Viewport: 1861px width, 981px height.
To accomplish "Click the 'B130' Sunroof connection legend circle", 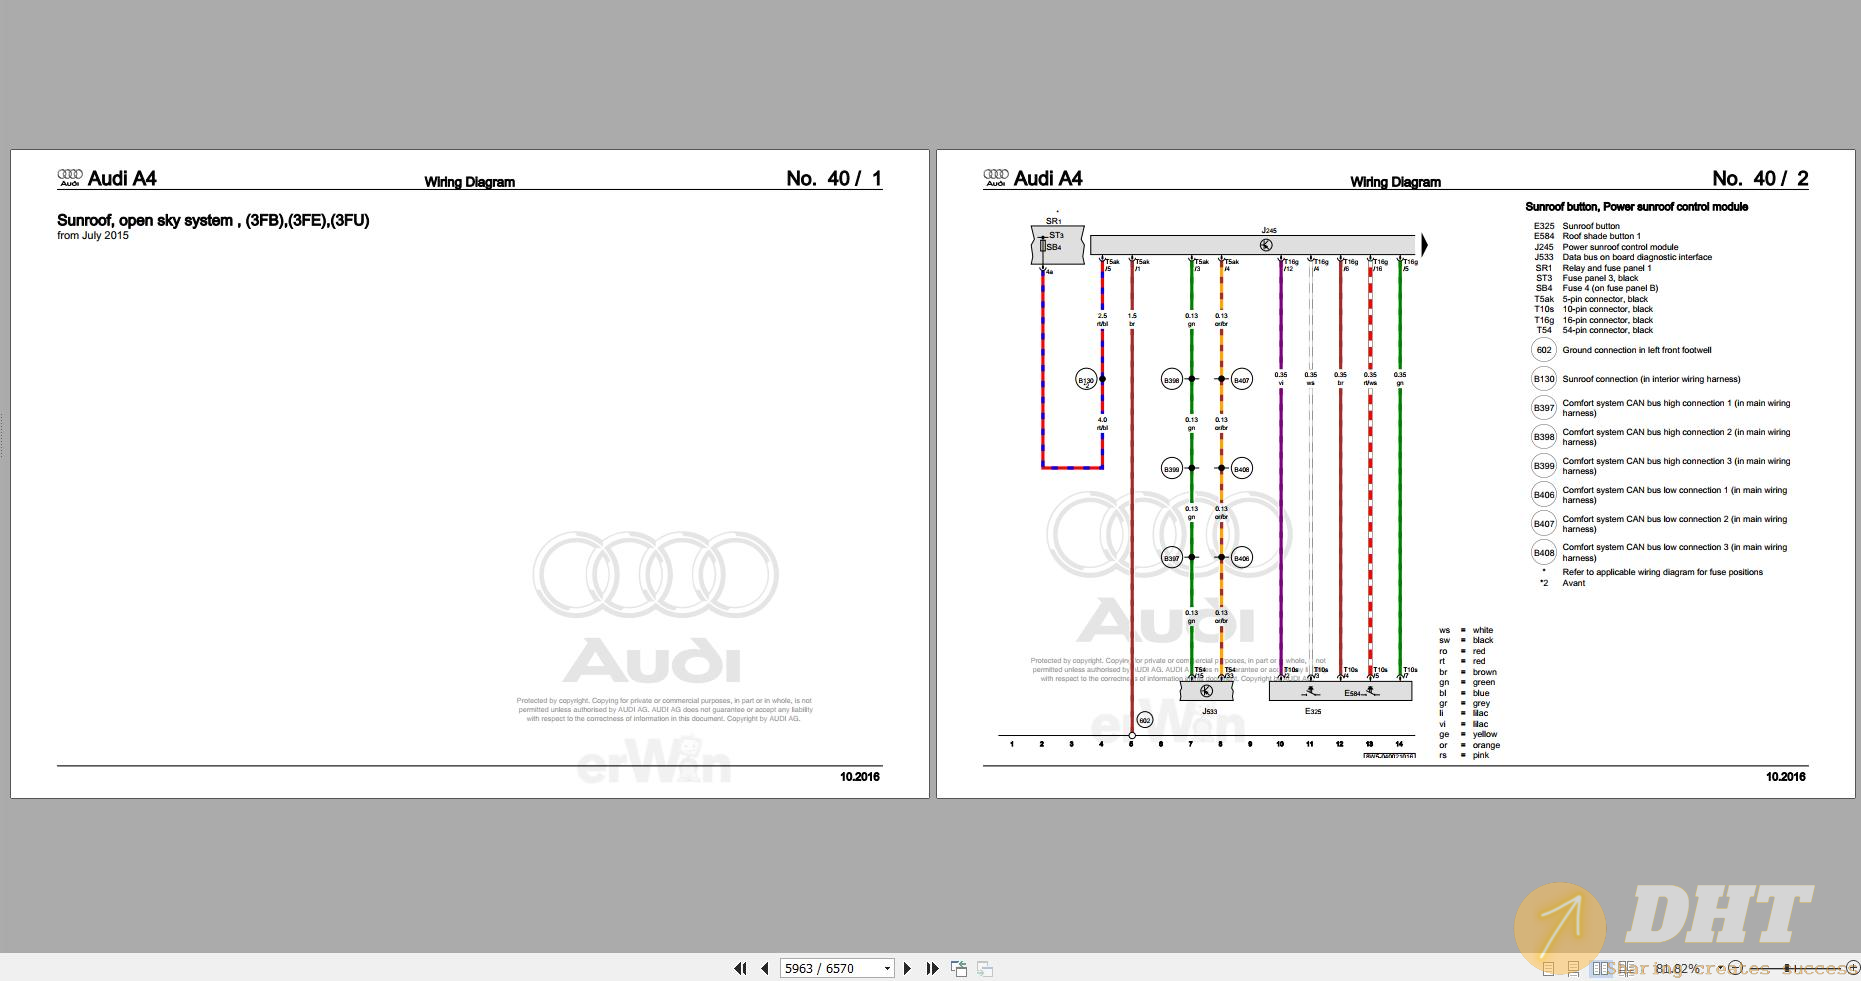I will 1544,379.
